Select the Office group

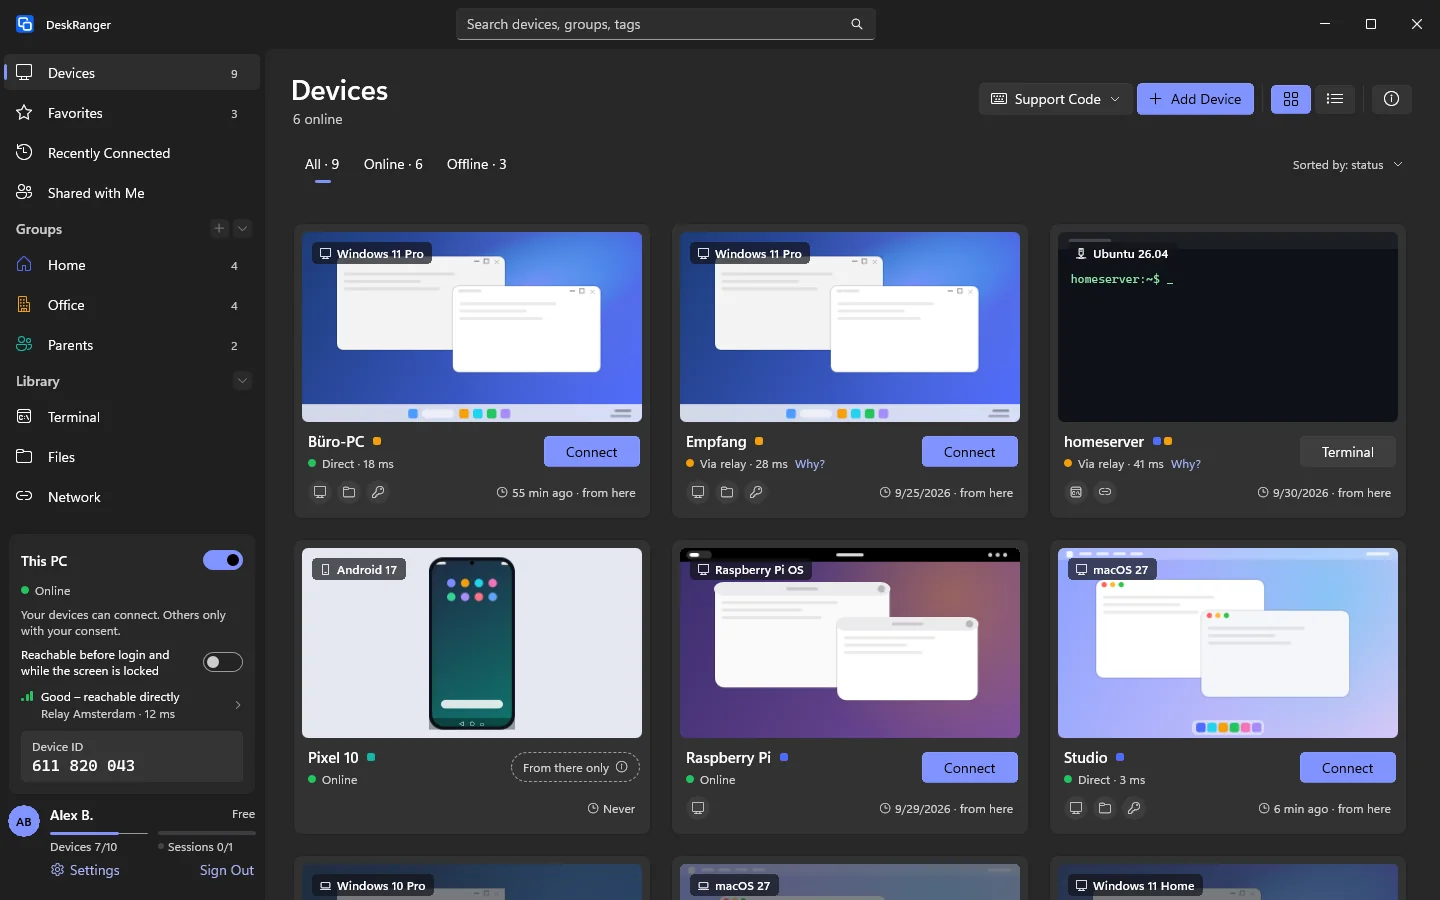132,305
